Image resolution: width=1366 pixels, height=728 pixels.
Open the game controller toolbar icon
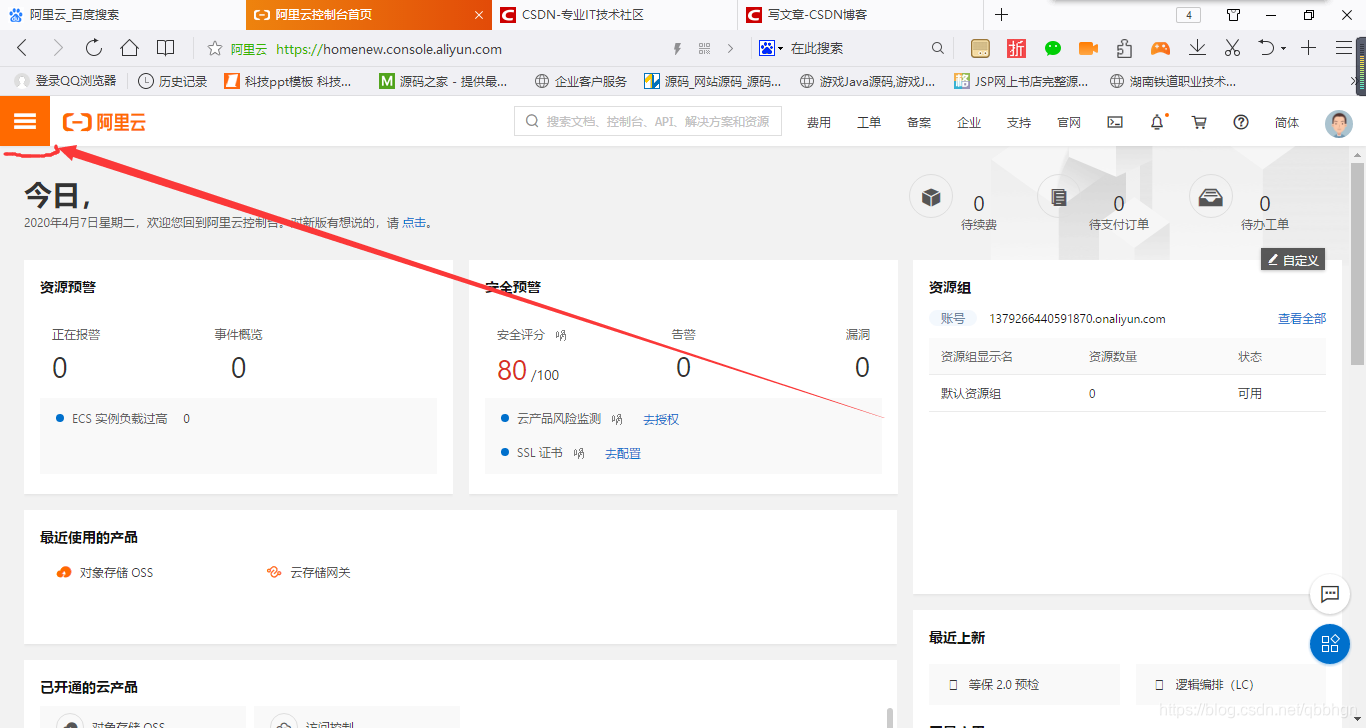click(1160, 48)
